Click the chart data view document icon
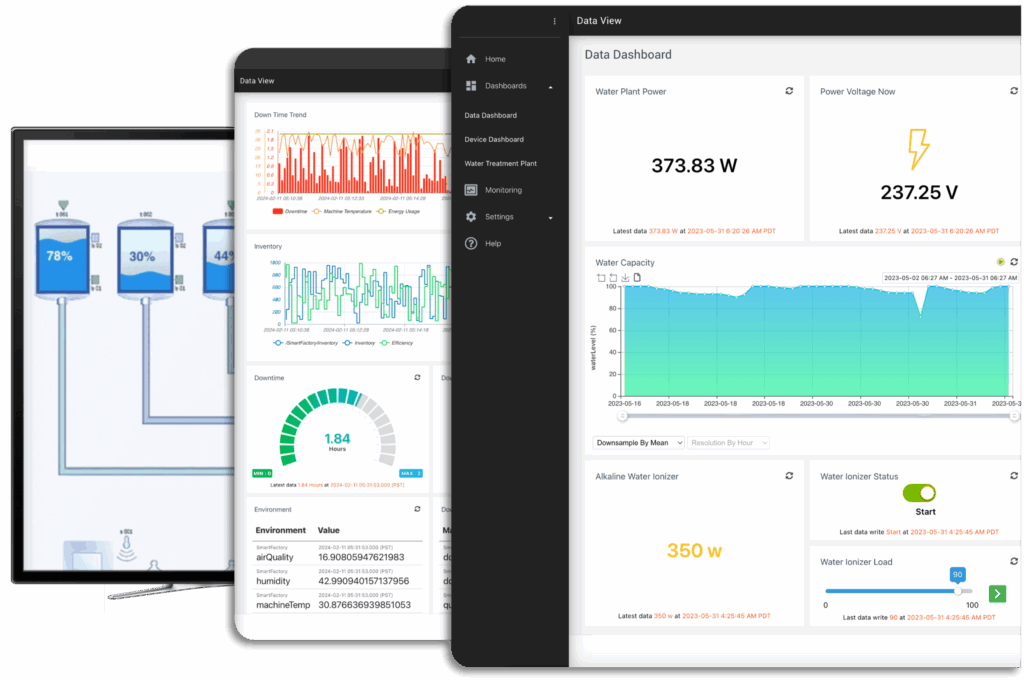1024x680 pixels. (636, 278)
